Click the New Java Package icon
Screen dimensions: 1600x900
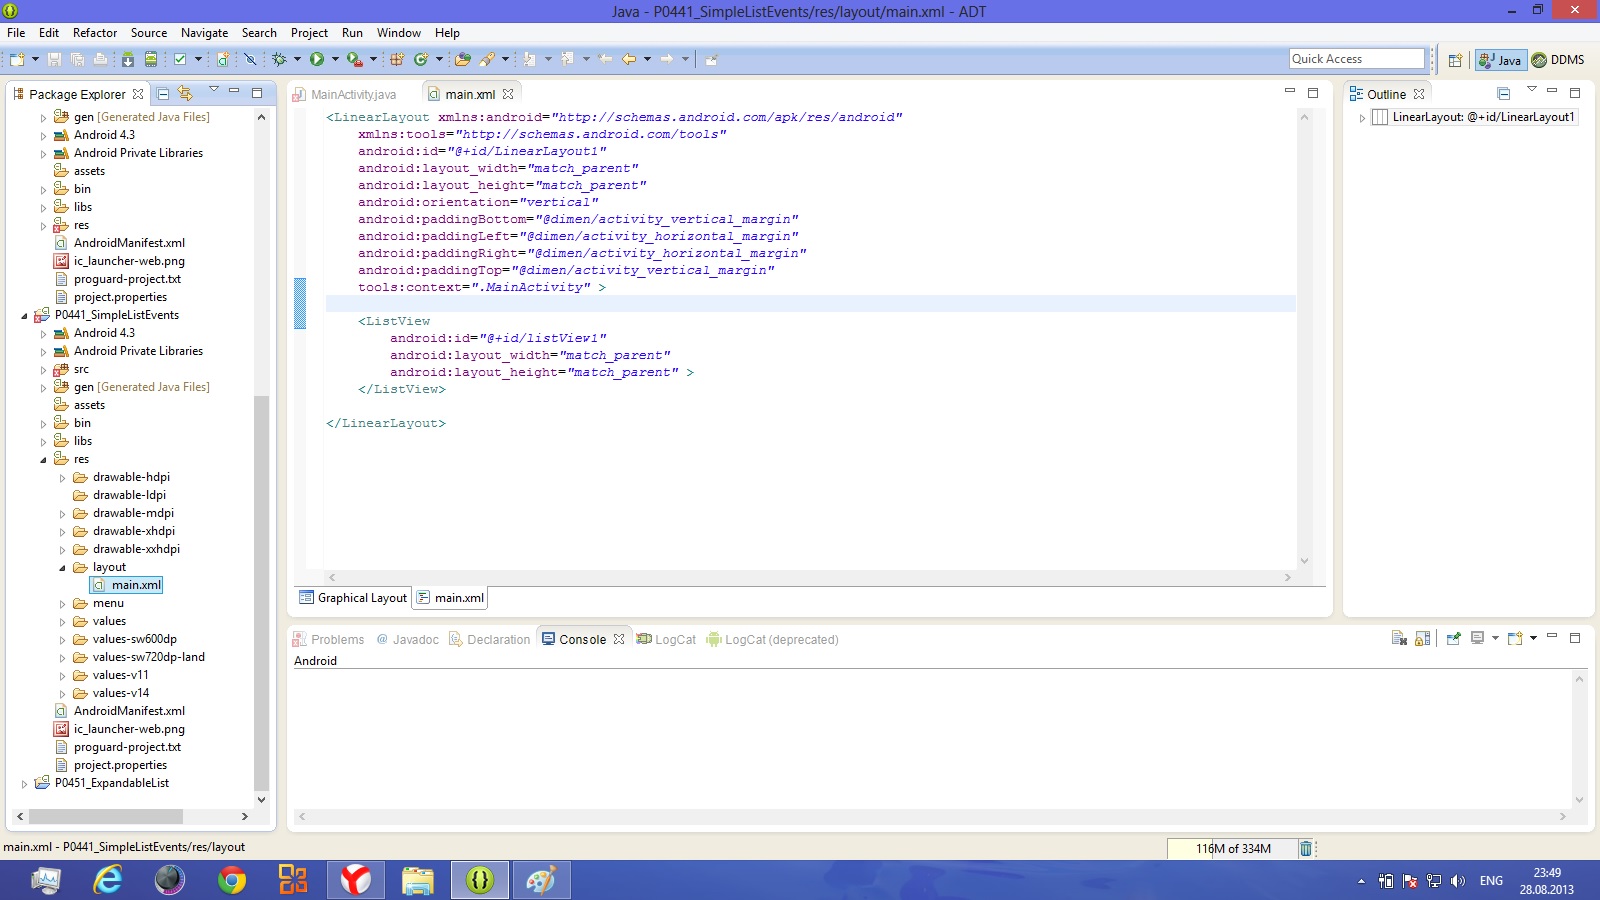[397, 60]
